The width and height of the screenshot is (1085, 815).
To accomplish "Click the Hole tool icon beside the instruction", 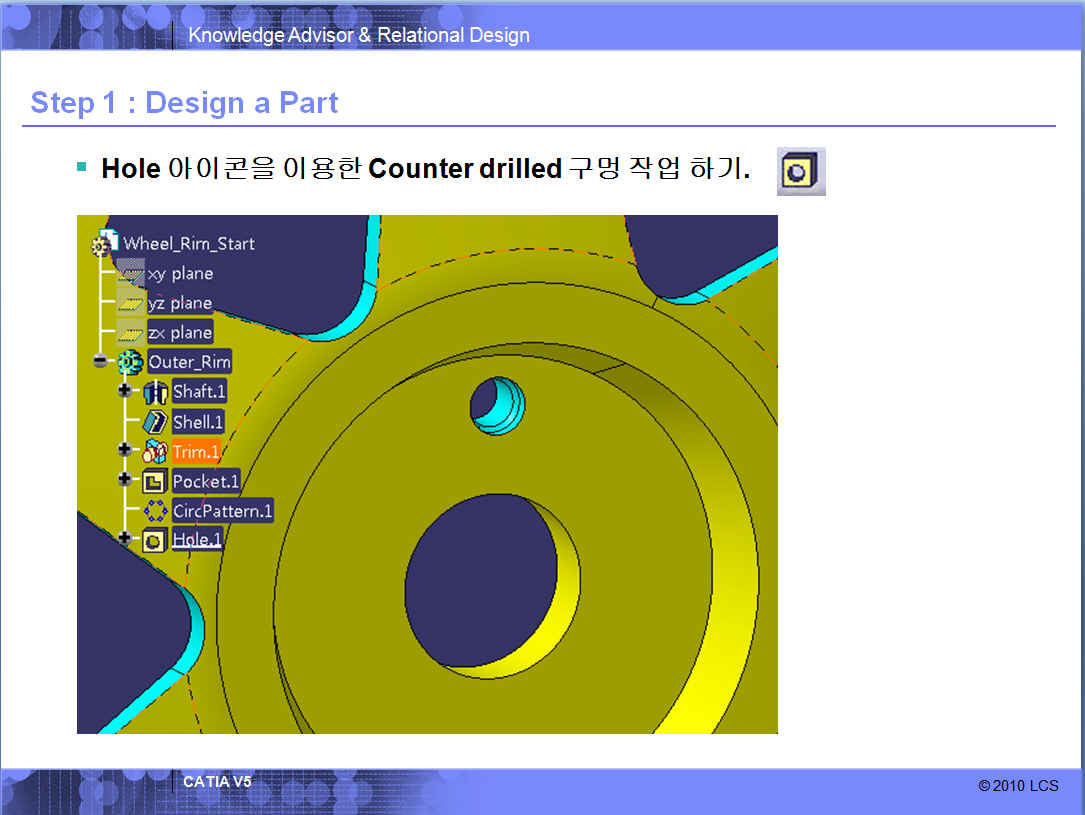I will pyautogui.click(x=801, y=172).
